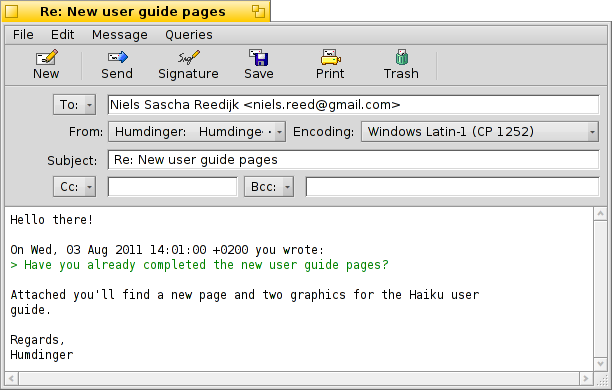Print the email using the printer icon
Viewport: 612px width, 390px height.
pos(330,57)
